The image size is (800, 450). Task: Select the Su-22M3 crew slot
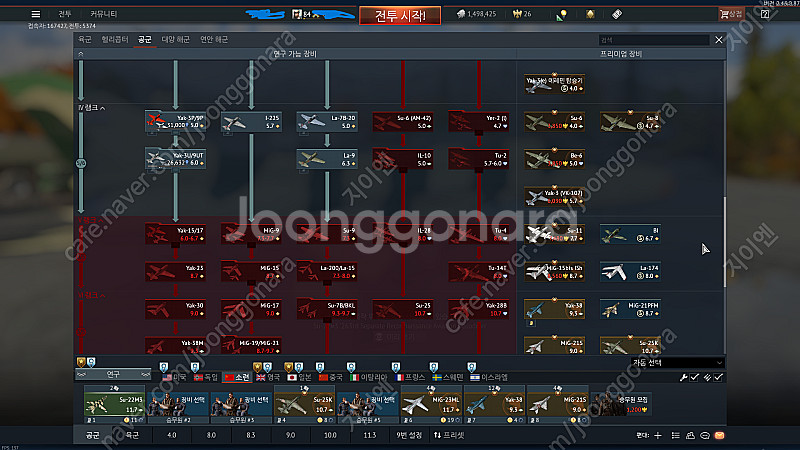click(x=114, y=405)
